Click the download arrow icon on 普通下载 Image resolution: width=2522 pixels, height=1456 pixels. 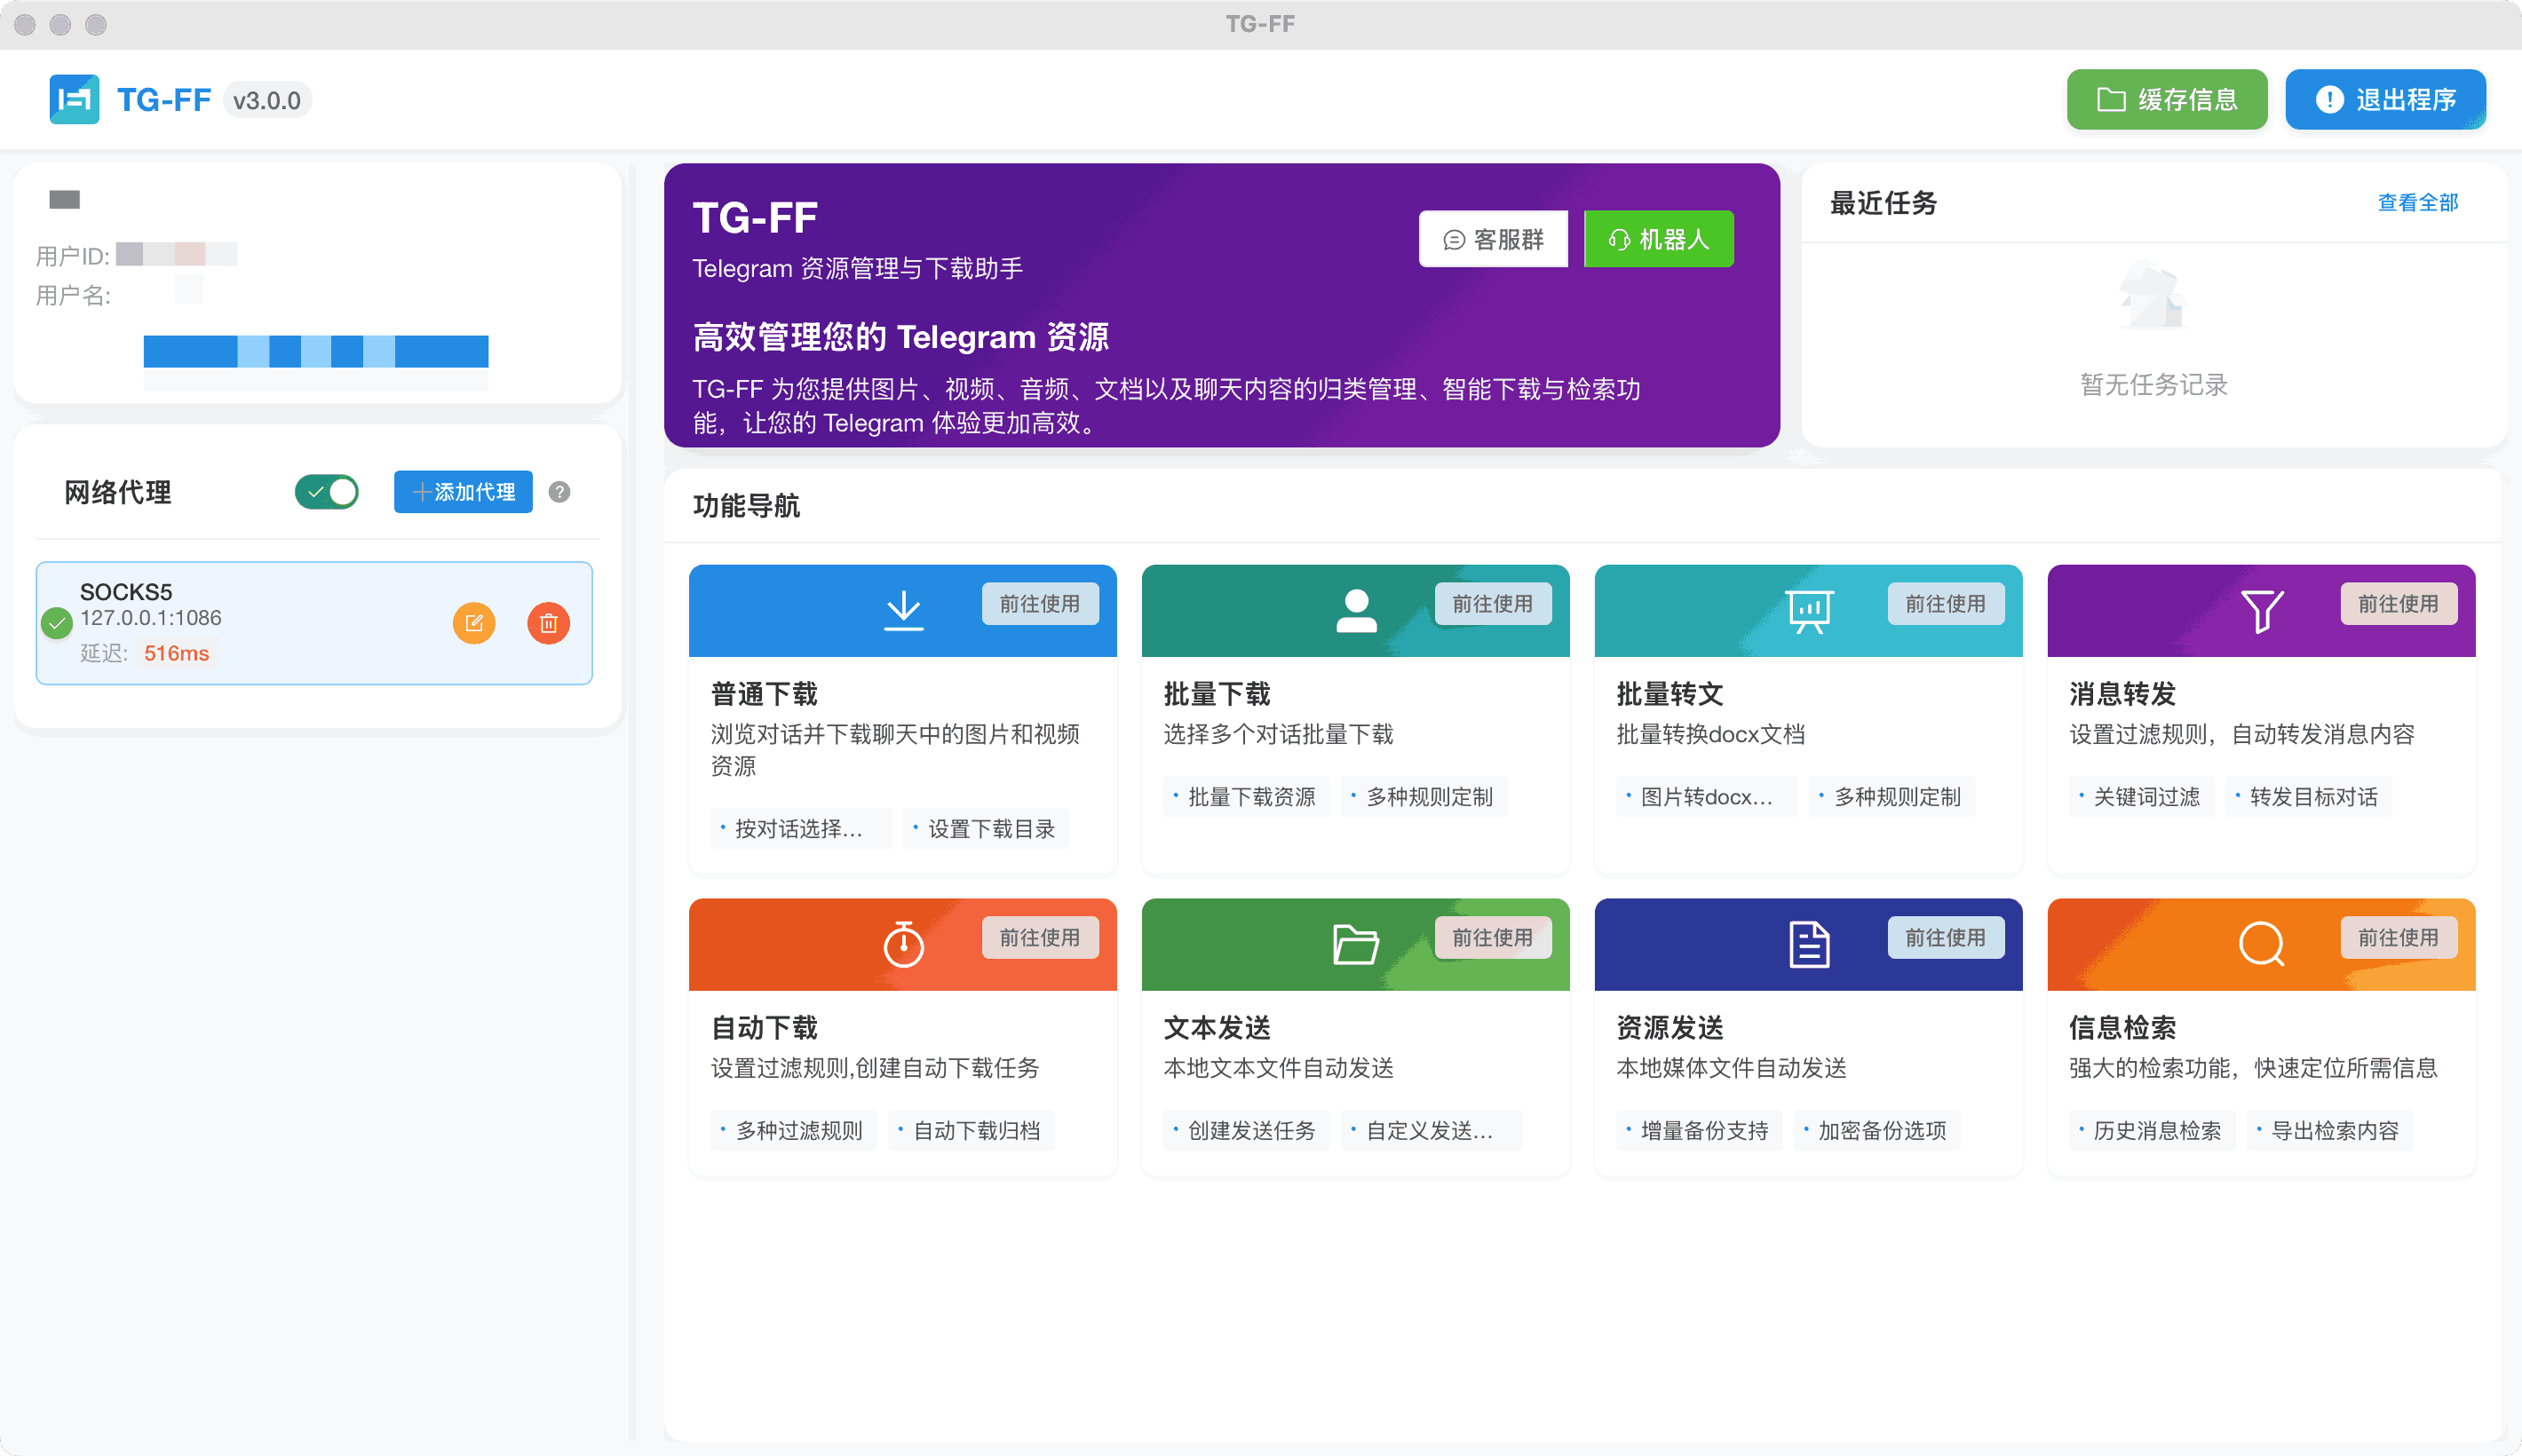(903, 610)
